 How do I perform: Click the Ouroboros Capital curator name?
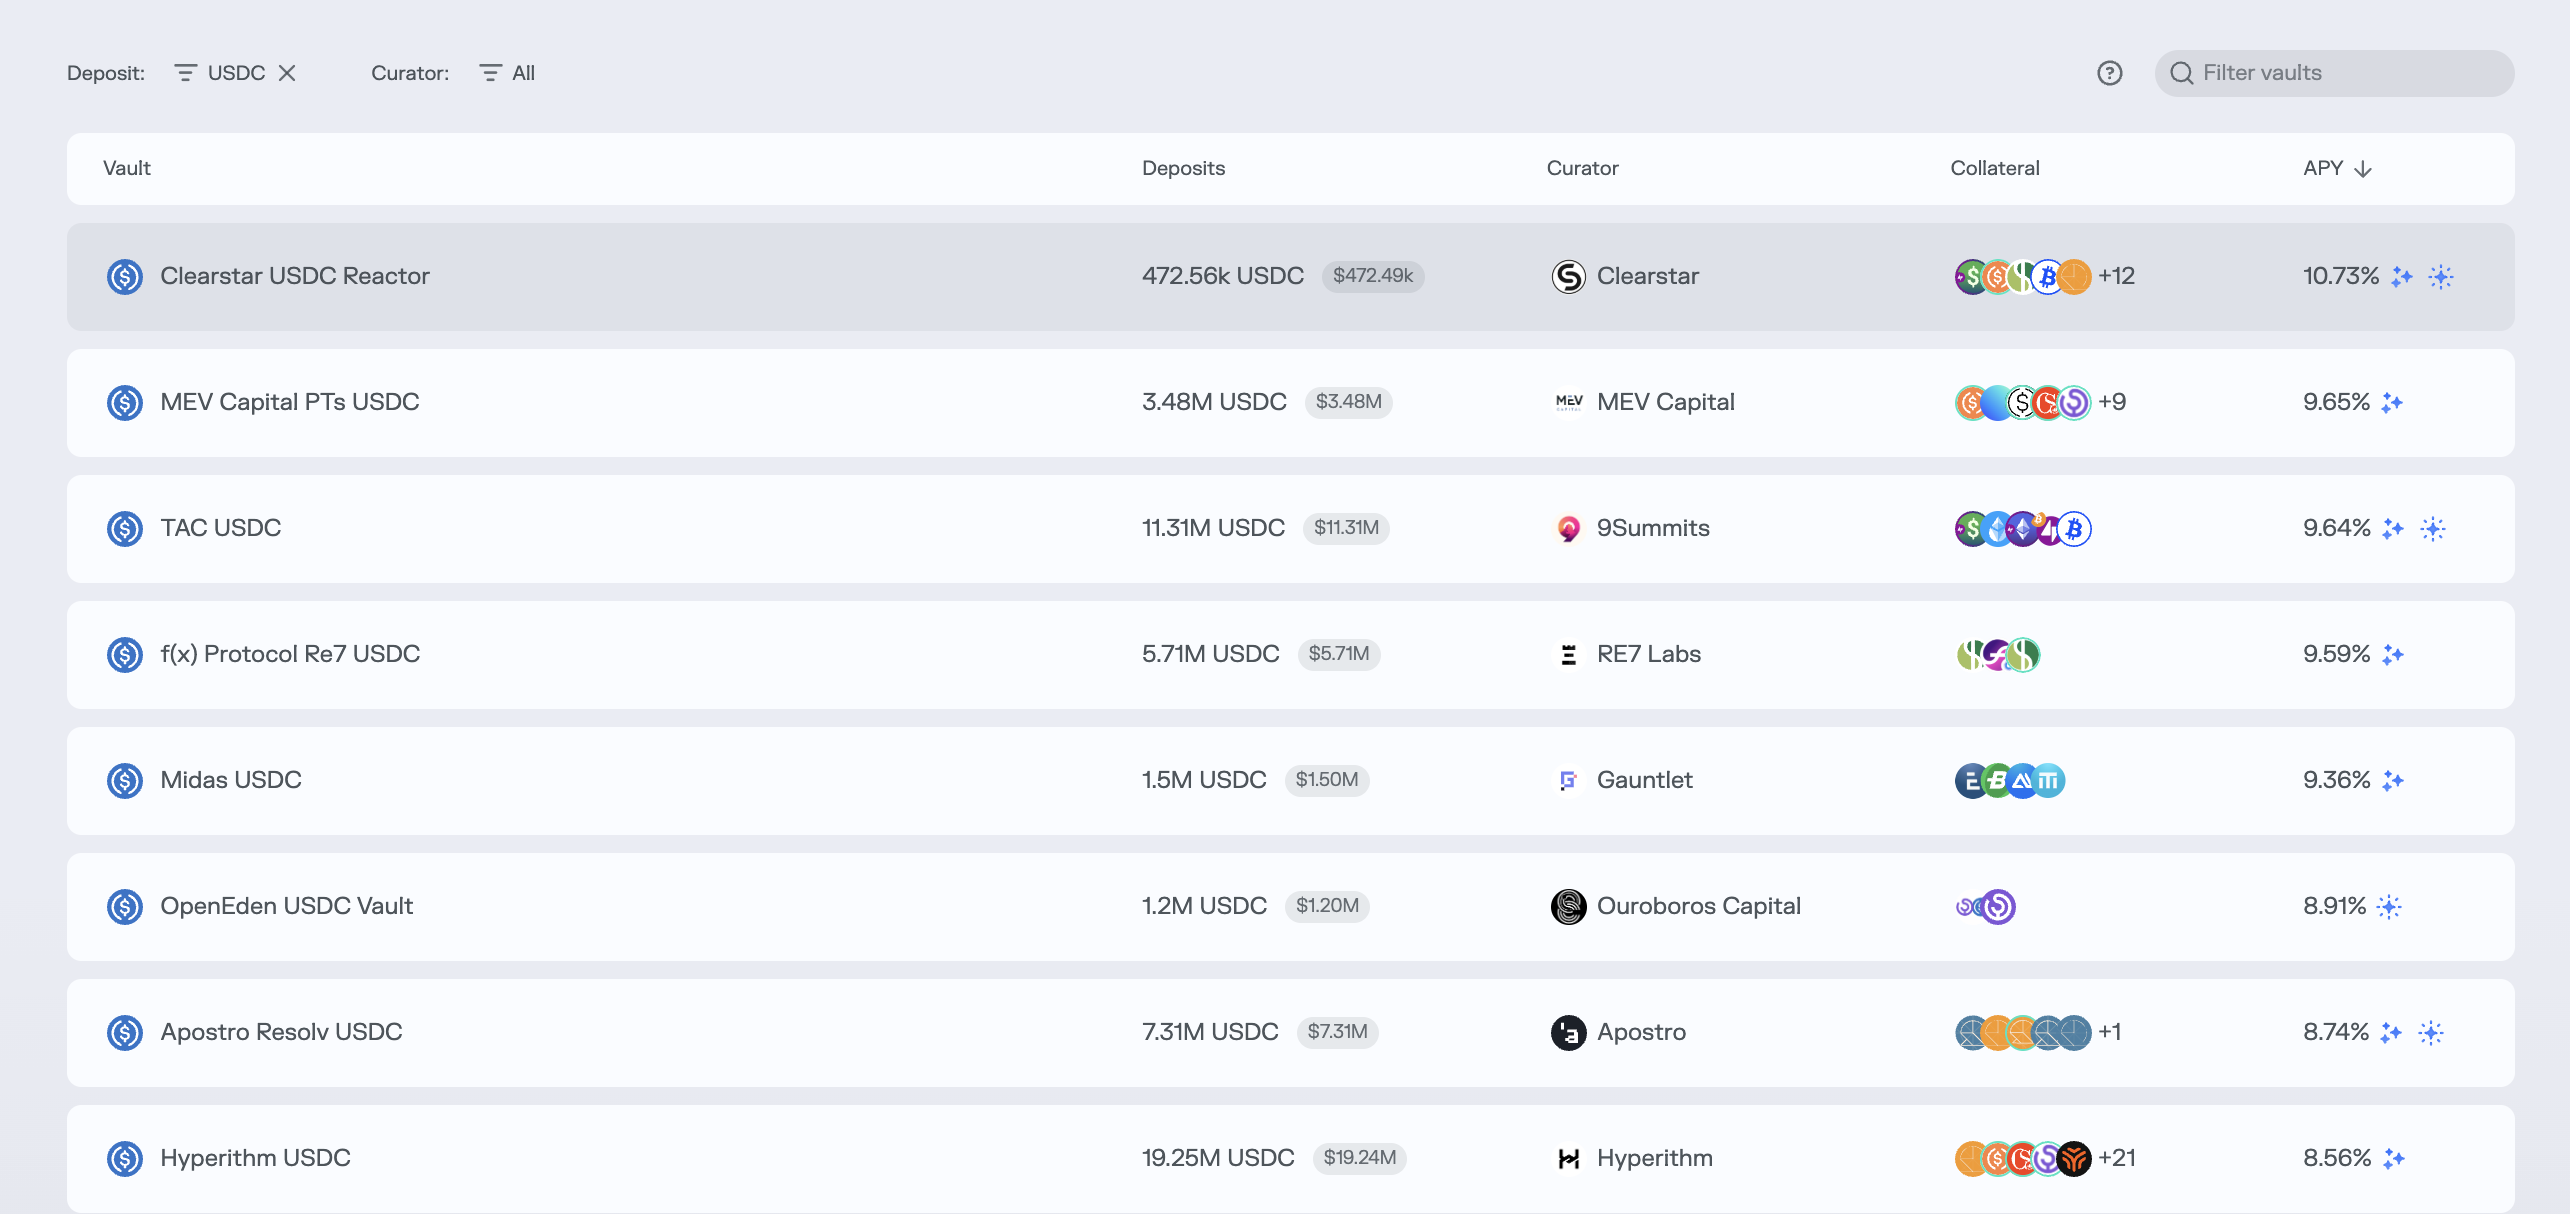1699,906
